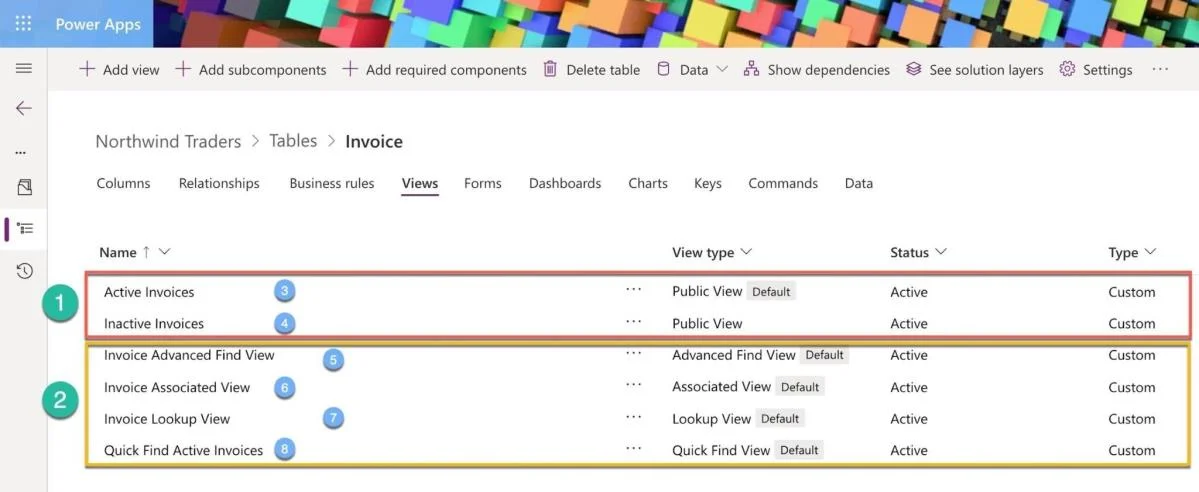
Task: Go back using the left arrow icon
Action: 24,108
